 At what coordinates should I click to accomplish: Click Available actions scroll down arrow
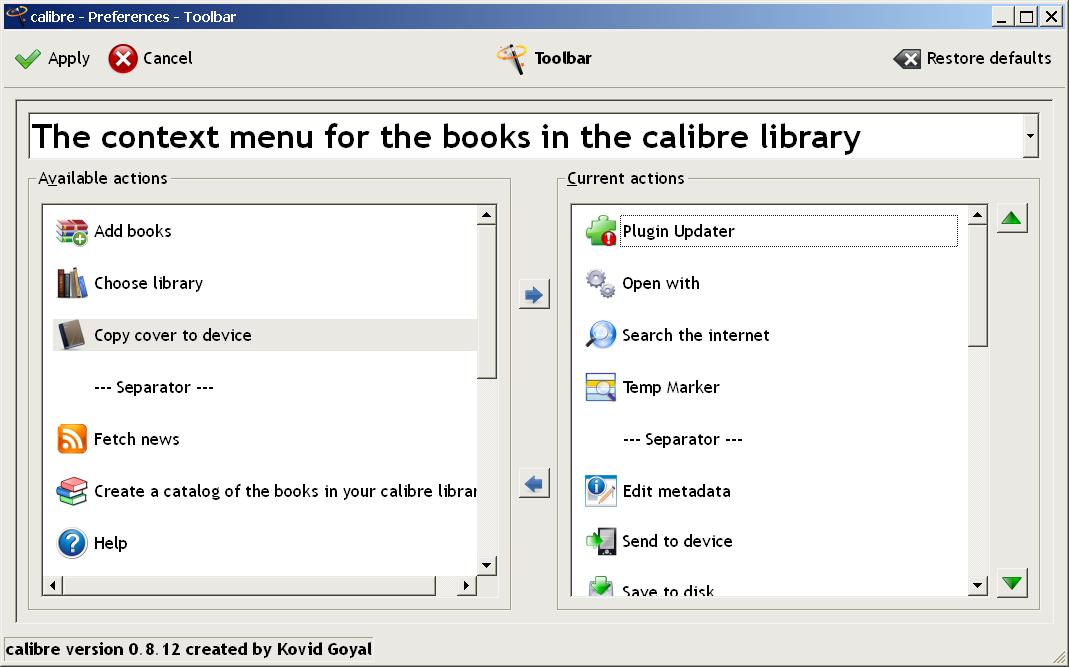pos(486,565)
